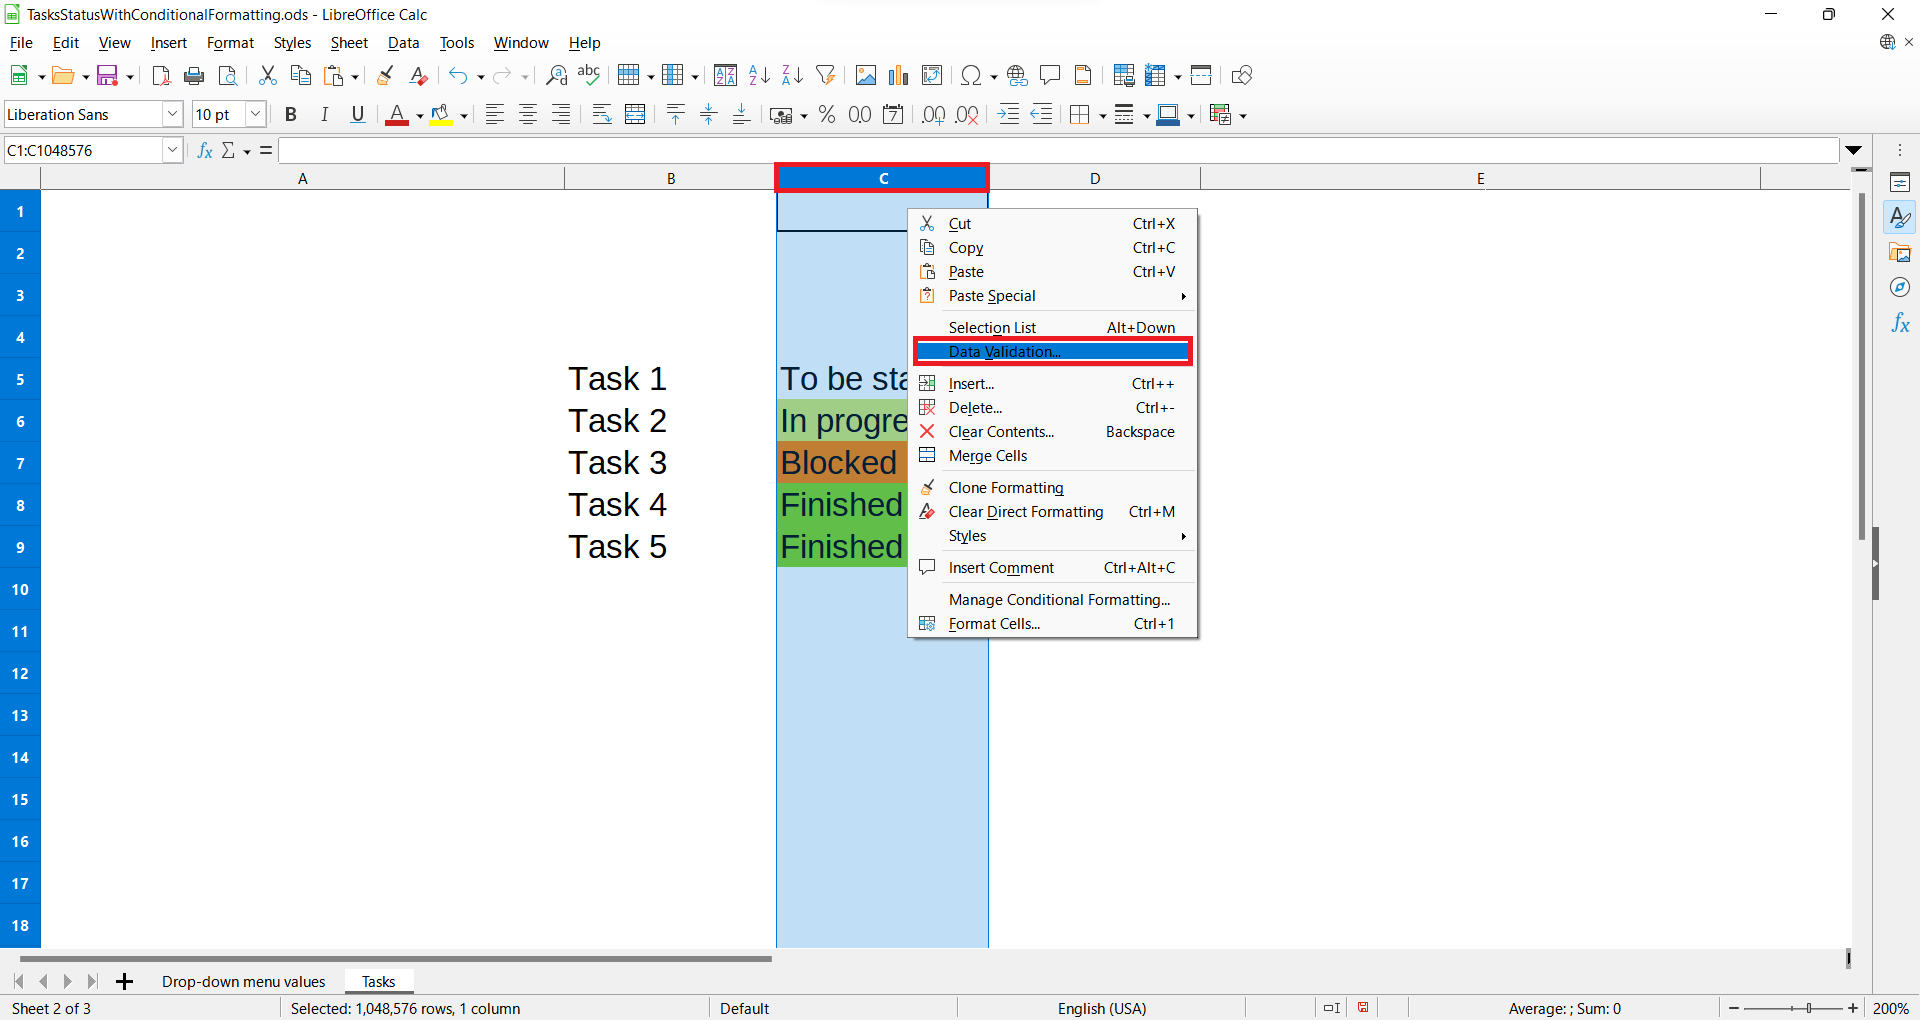Toggle underline formatting

(x=358, y=115)
